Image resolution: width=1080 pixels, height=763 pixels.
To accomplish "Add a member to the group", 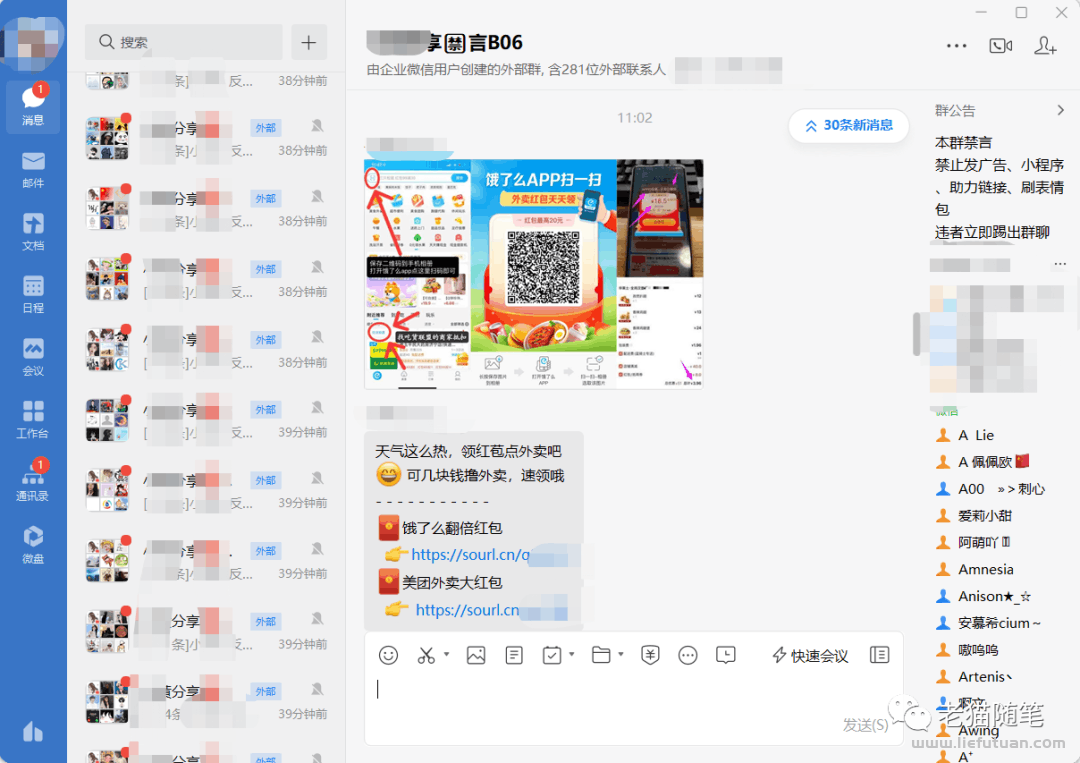I will (1045, 45).
